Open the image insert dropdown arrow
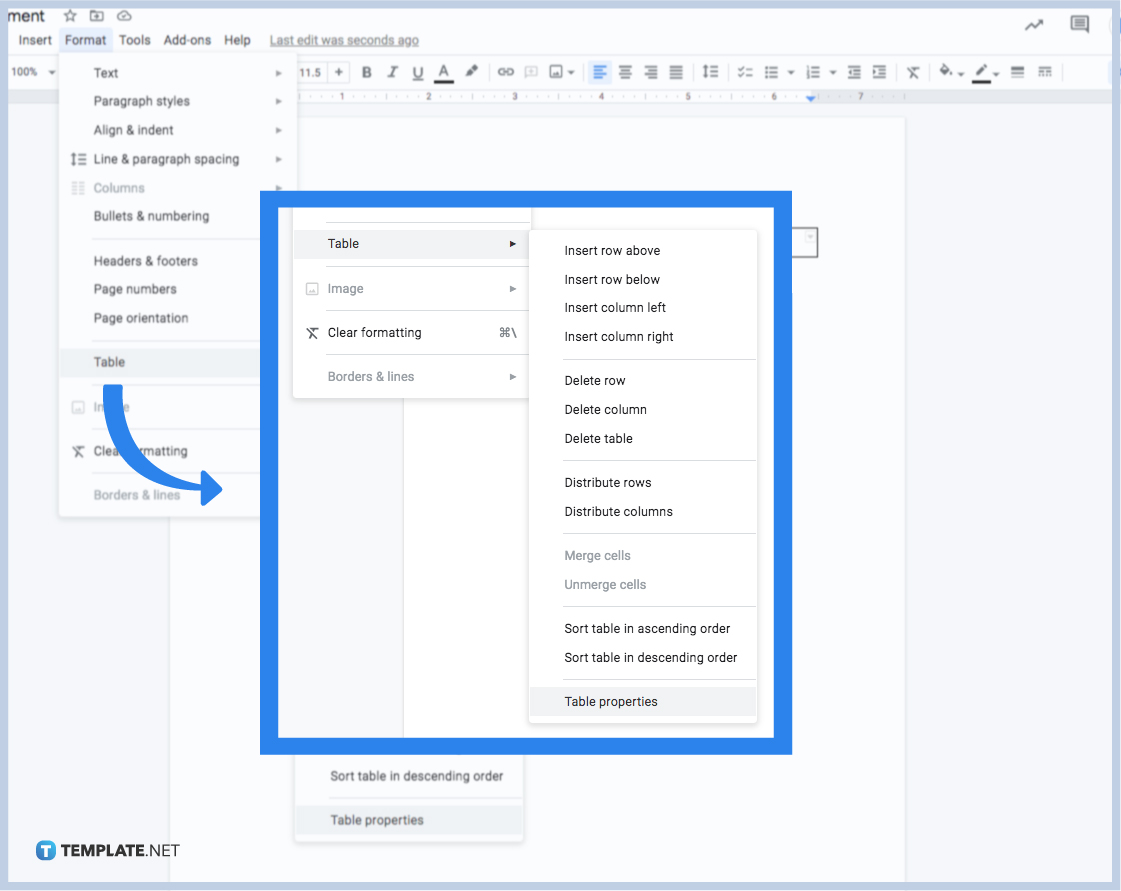The width and height of the screenshot is (1121, 891). pyautogui.click(x=570, y=72)
